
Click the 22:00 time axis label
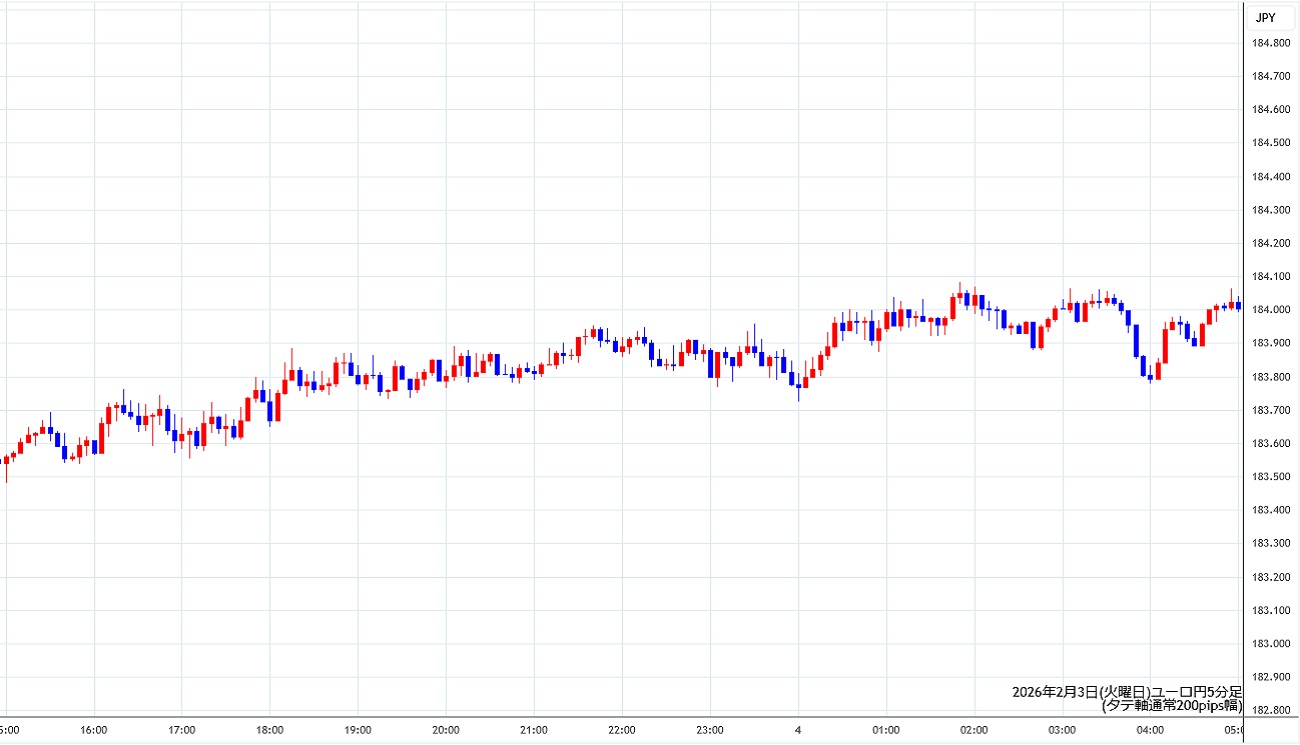tap(622, 730)
